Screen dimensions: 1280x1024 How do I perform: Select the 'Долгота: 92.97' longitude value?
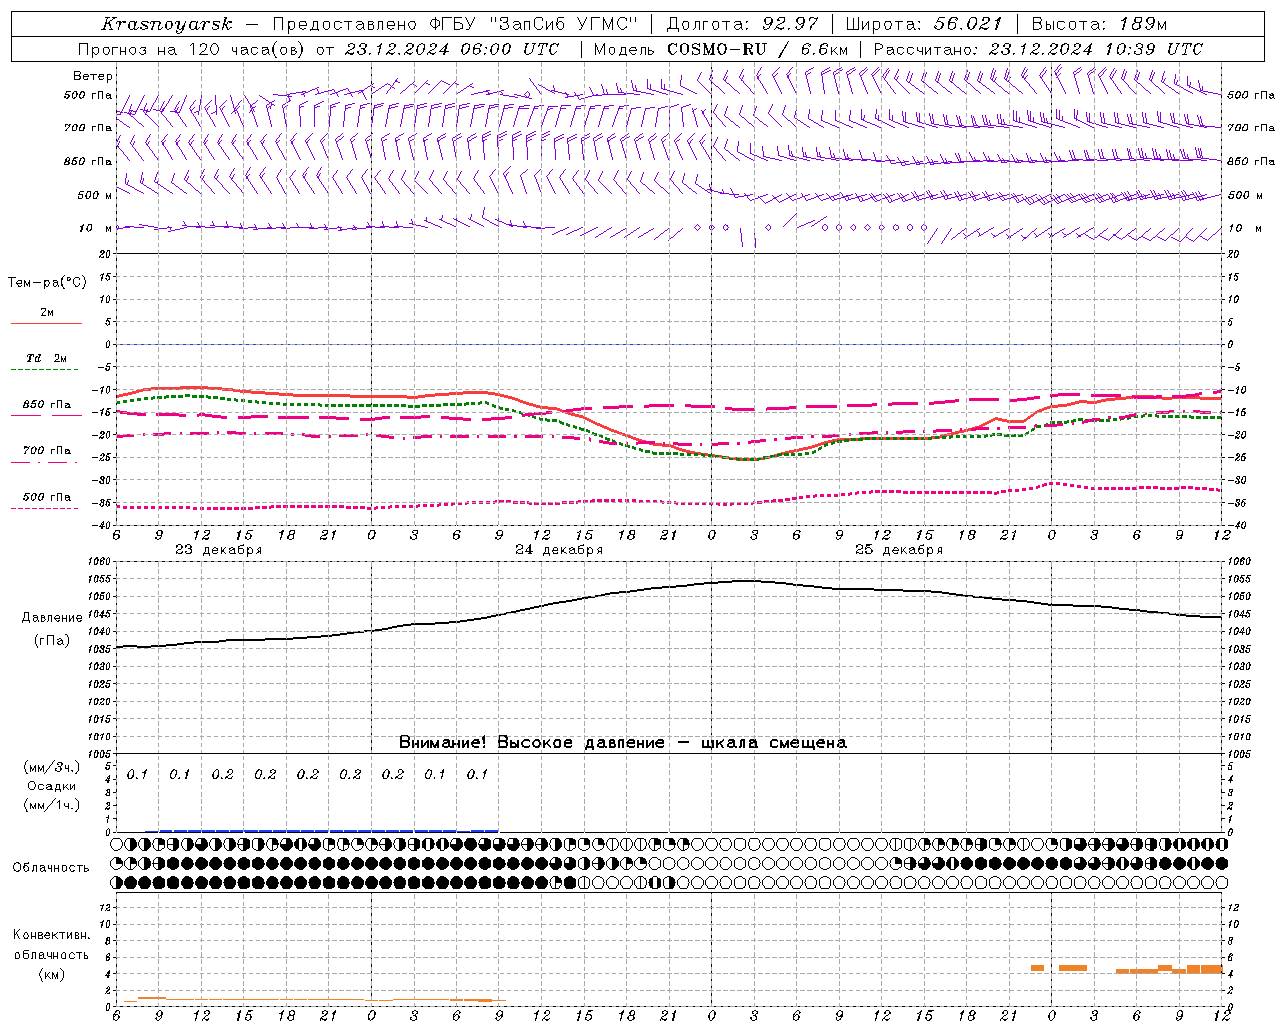tap(742, 24)
